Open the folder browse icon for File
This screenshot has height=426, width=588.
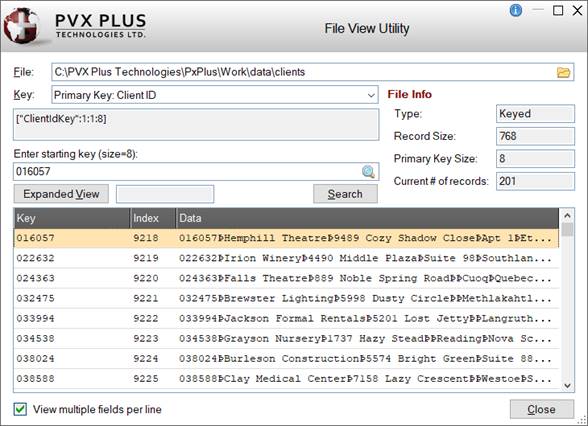click(563, 72)
